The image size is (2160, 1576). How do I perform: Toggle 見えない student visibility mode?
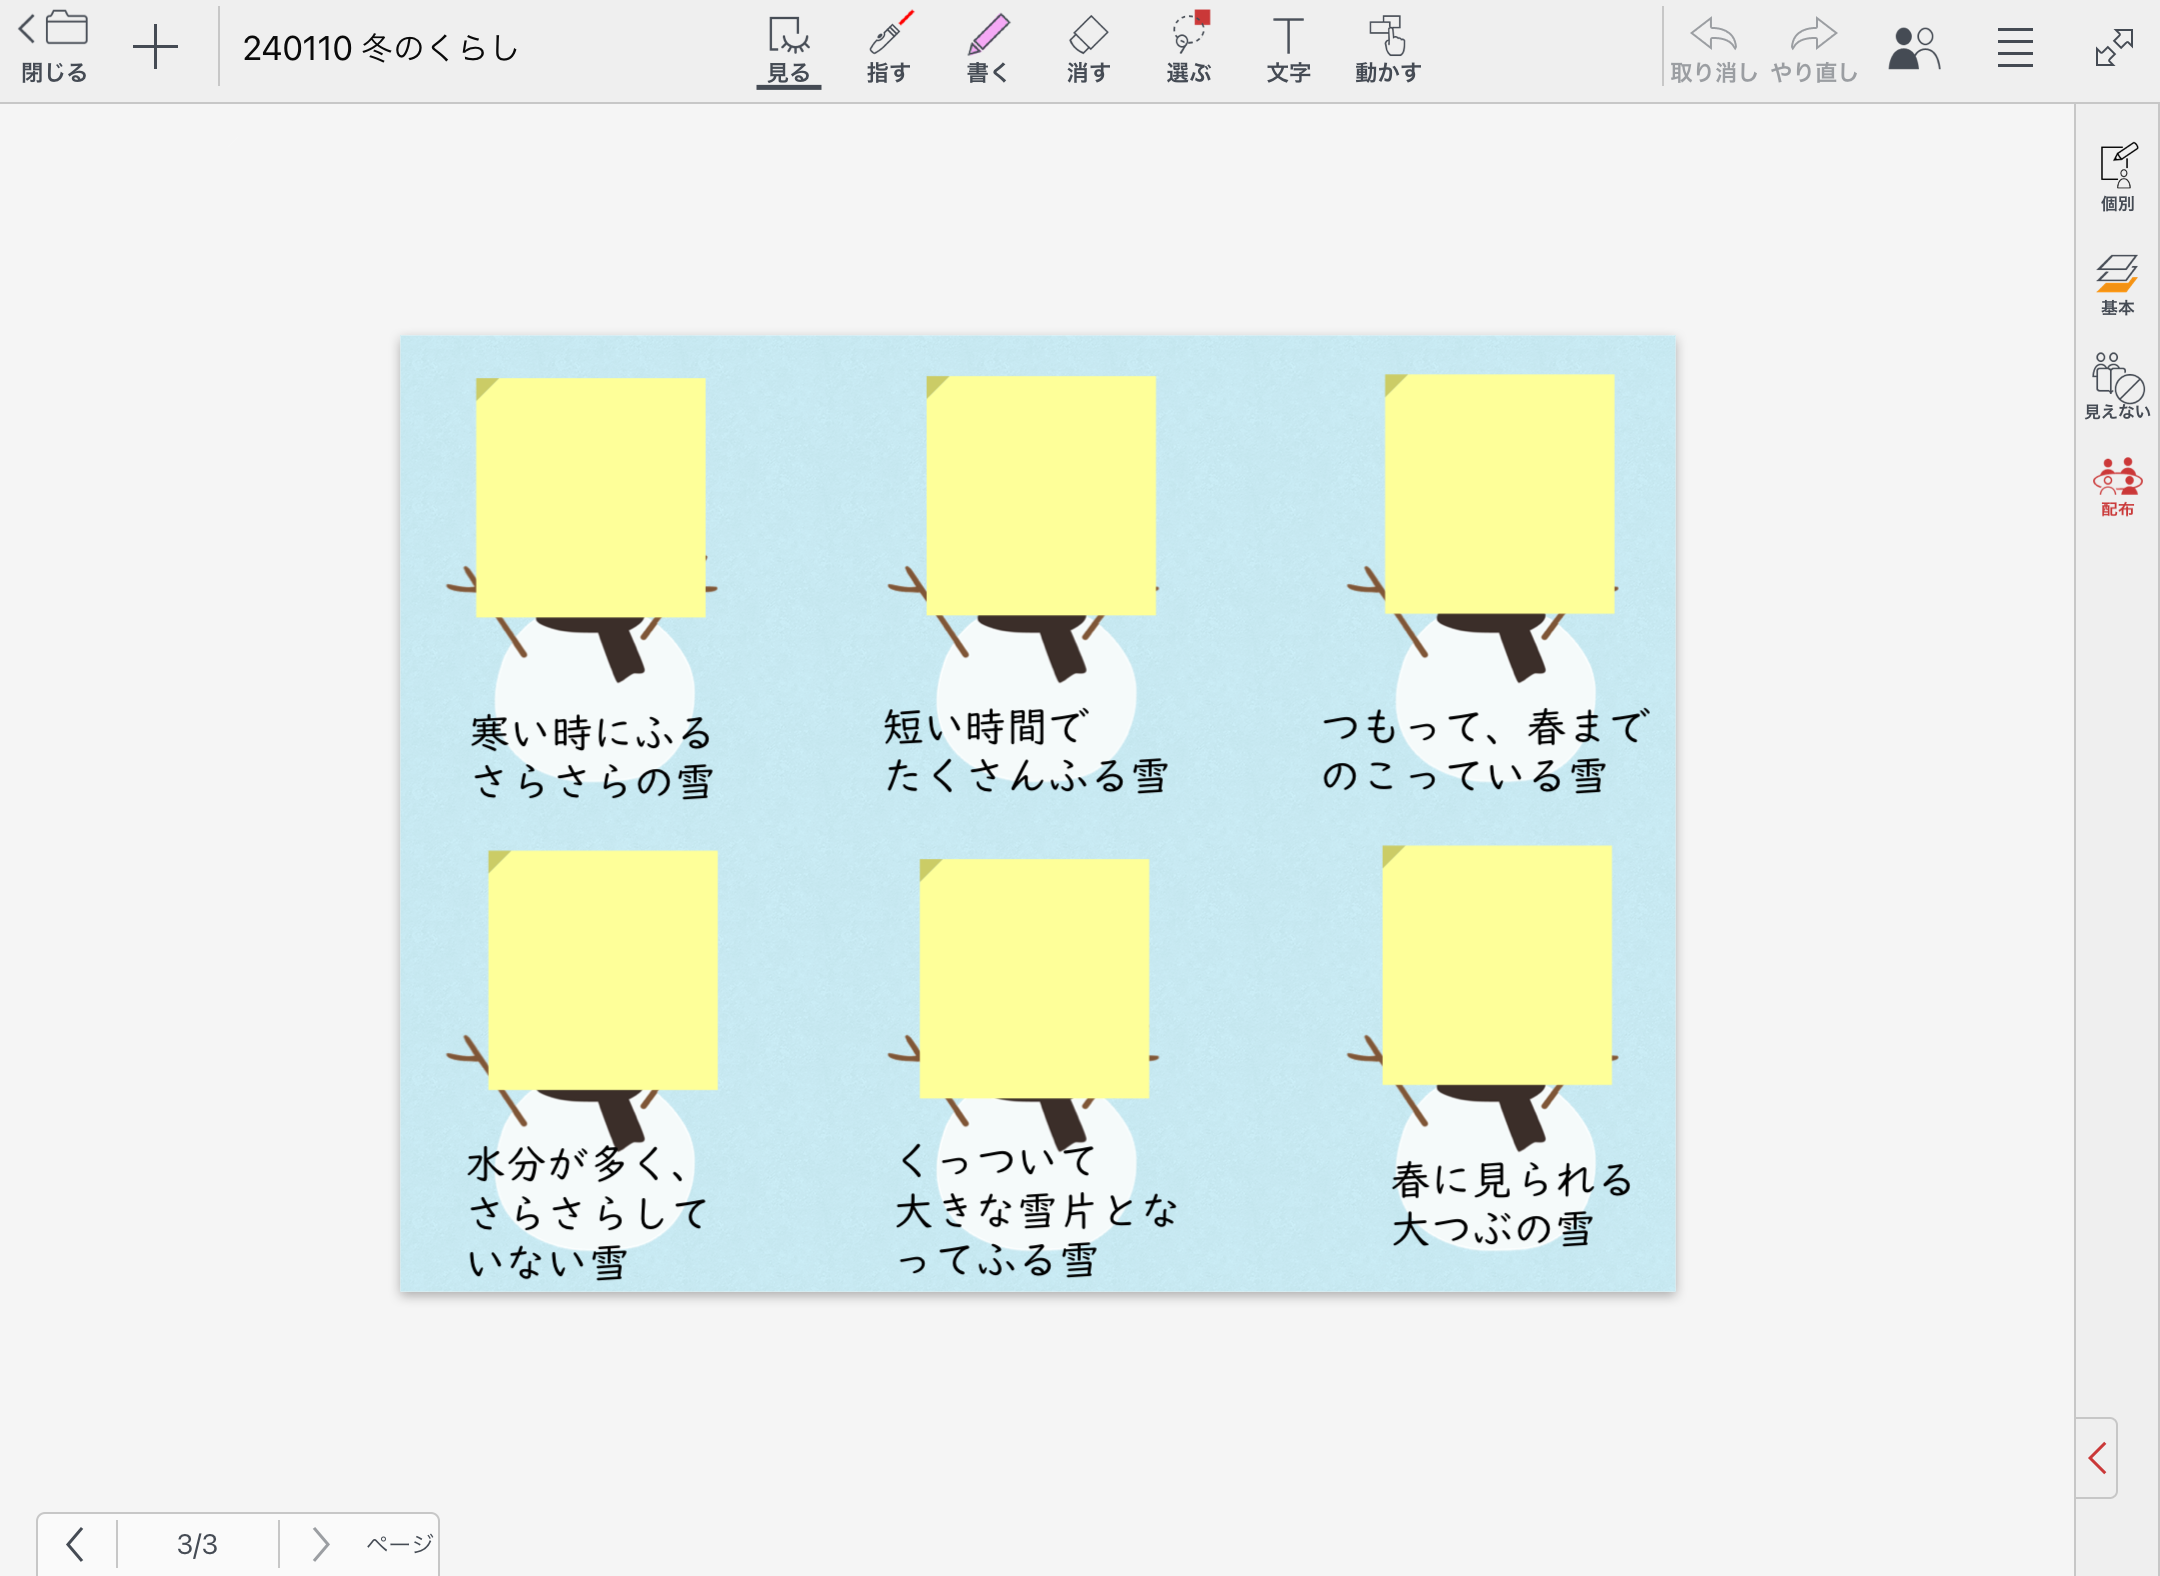coord(2116,386)
